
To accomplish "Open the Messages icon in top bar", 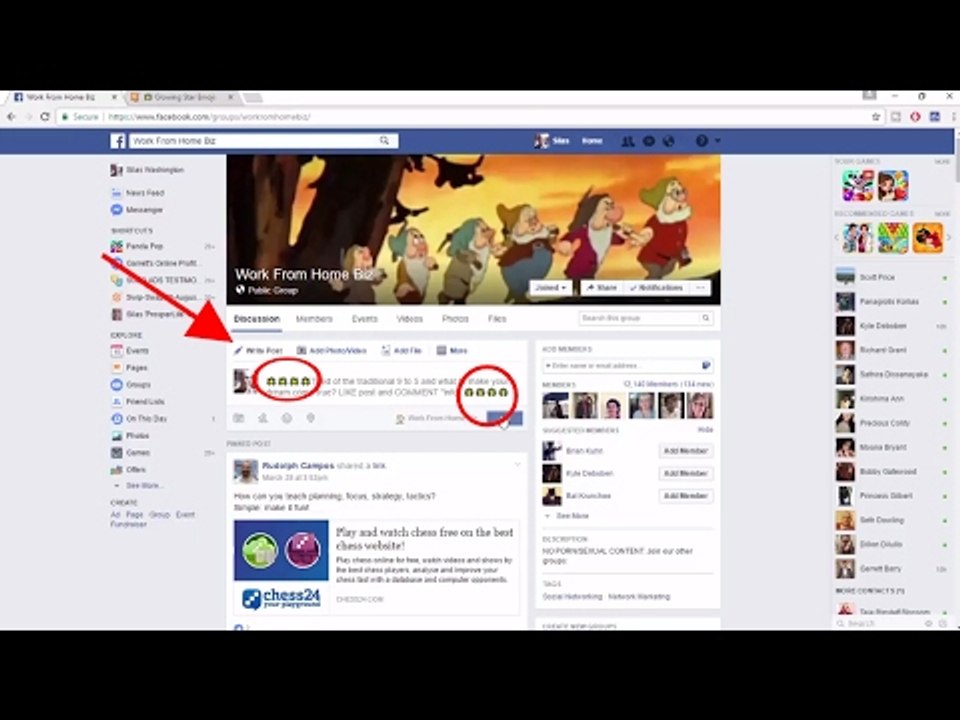I will (648, 141).
